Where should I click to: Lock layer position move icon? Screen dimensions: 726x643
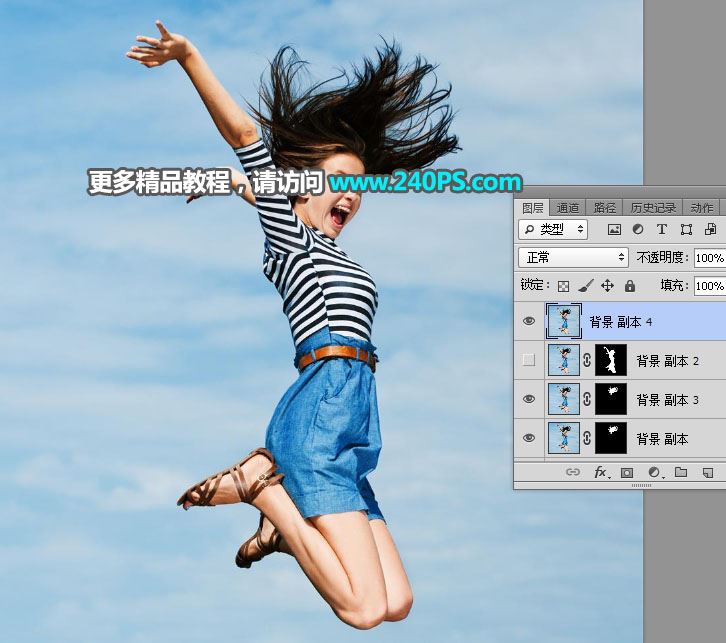[x=607, y=286]
